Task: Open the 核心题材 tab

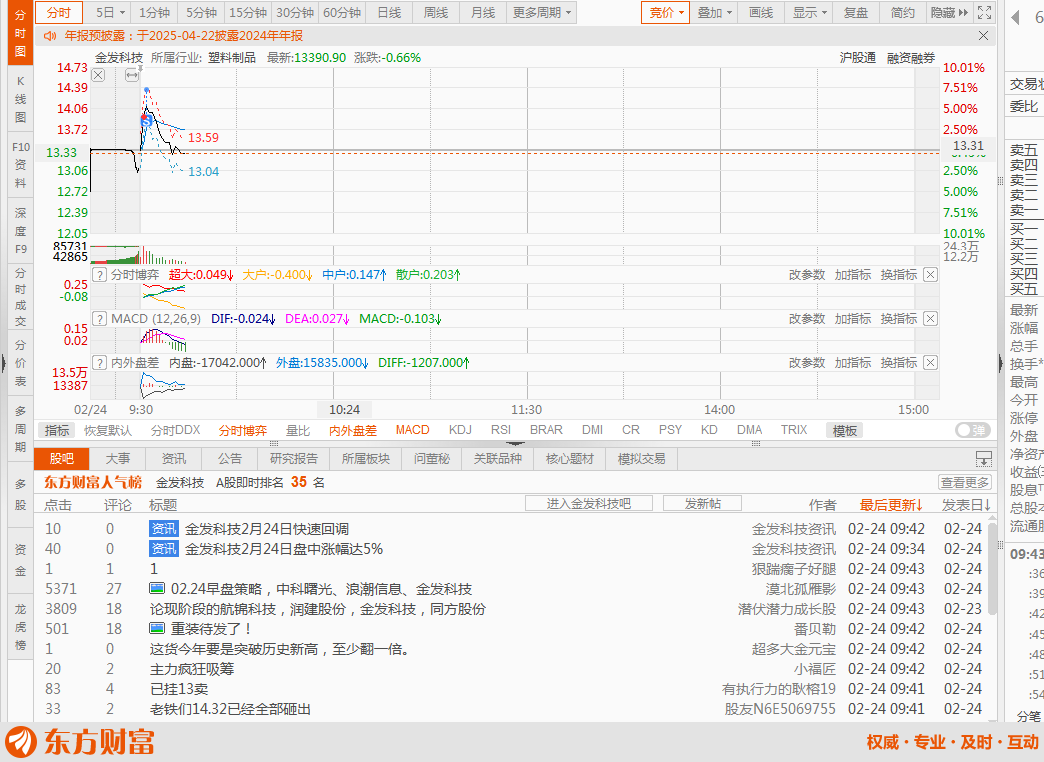Action: [569, 459]
